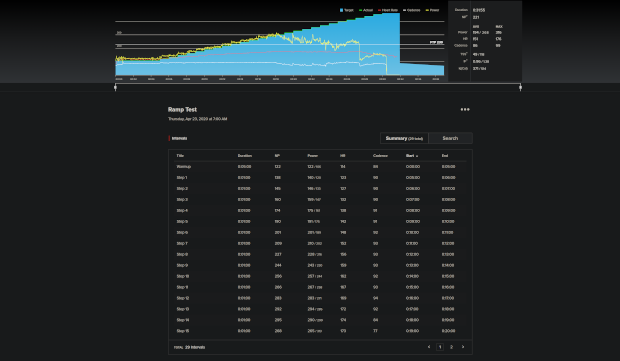This screenshot has width=620, height=361.
Task: Select the Step 1 interval row
Action: click(x=320, y=178)
